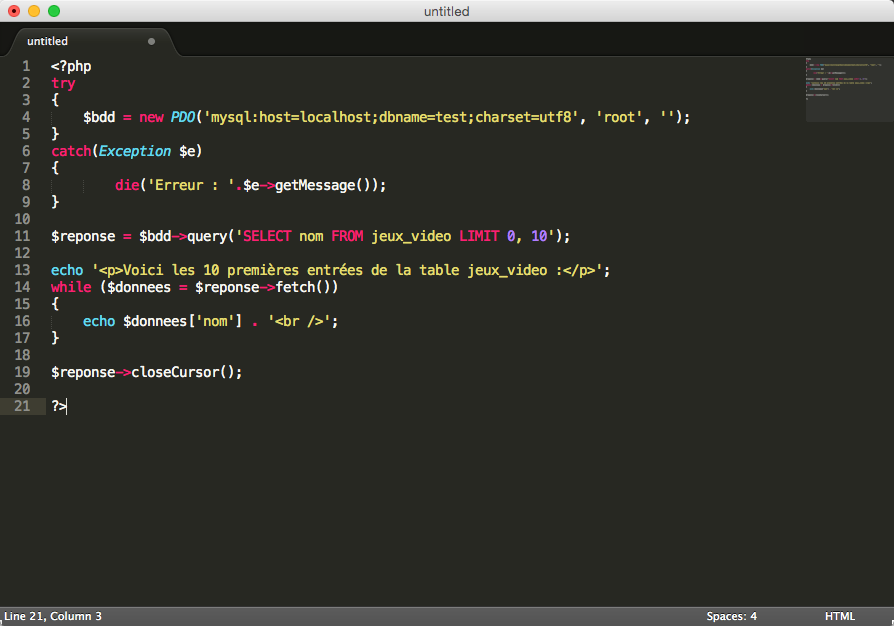Click line number 4 in the gutter
The image size is (894, 626).
pos(26,117)
